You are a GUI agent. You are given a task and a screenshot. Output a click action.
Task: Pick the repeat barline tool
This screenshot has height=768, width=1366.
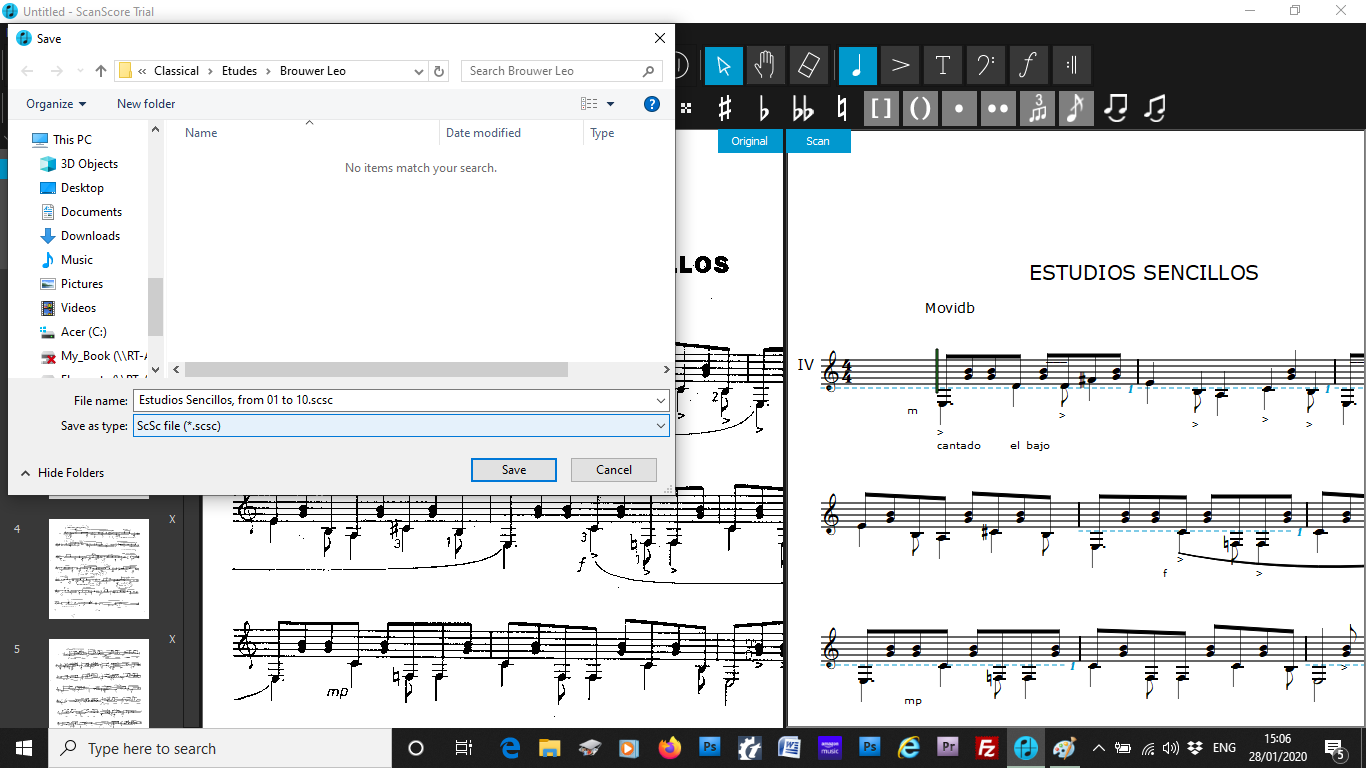pos(1071,65)
